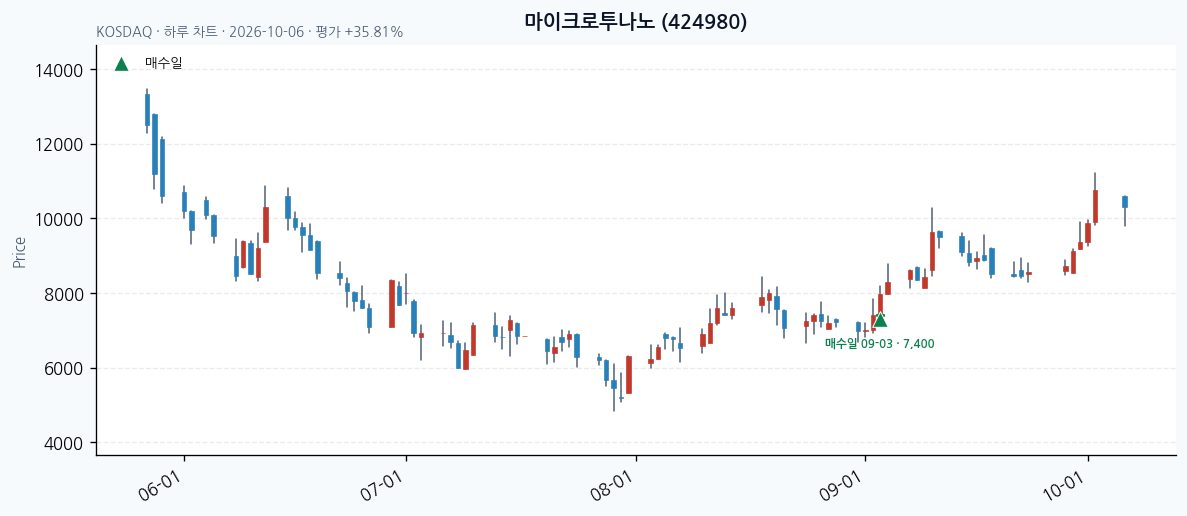Click the x-axis date label 06-01
This screenshot has height=516, width=1187.
pos(162,484)
